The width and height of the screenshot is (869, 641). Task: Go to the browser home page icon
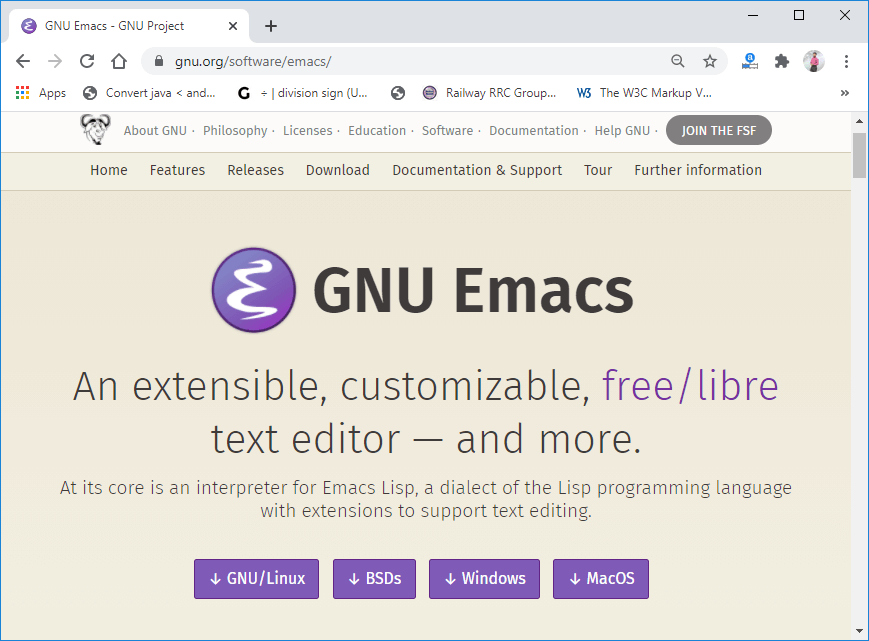tap(119, 61)
